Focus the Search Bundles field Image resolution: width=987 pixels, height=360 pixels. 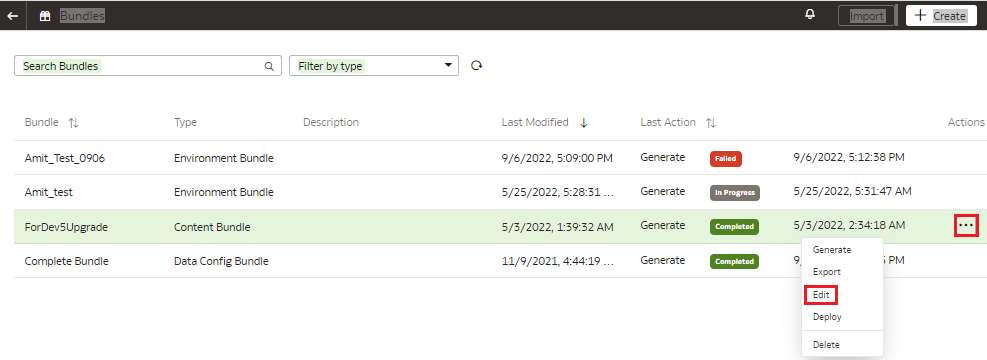(x=148, y=65)
